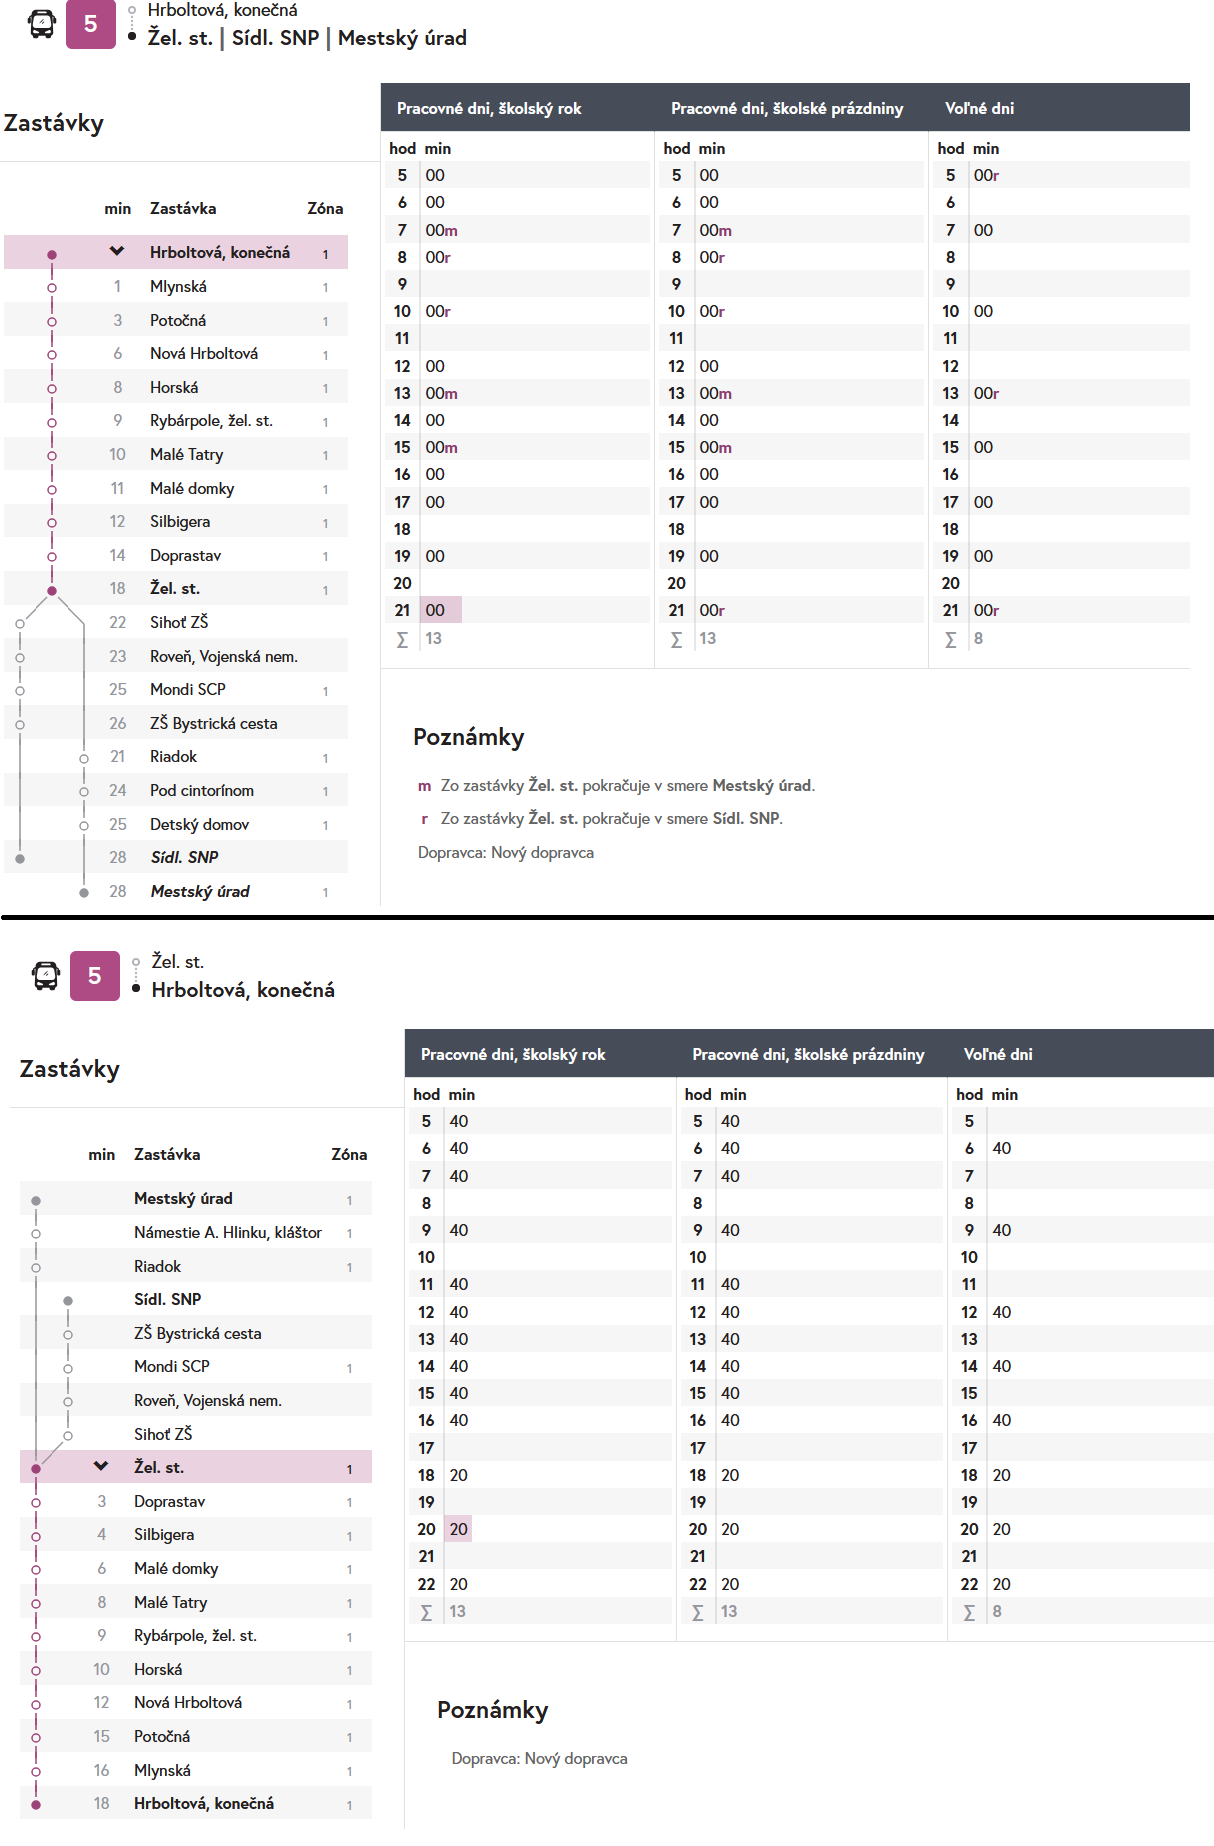
Task: Toggle chevron beside Žel. st. highlighted stop
Action: [x=101, y=1466]
